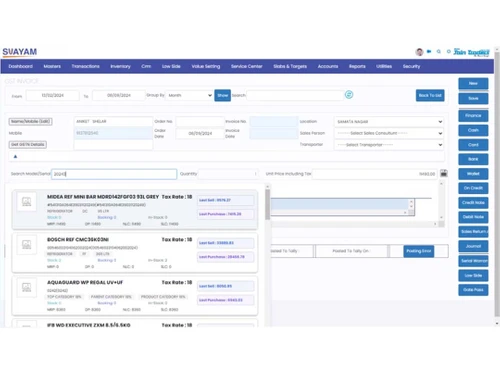Click the On Credit button

click(x=473, y=188)
